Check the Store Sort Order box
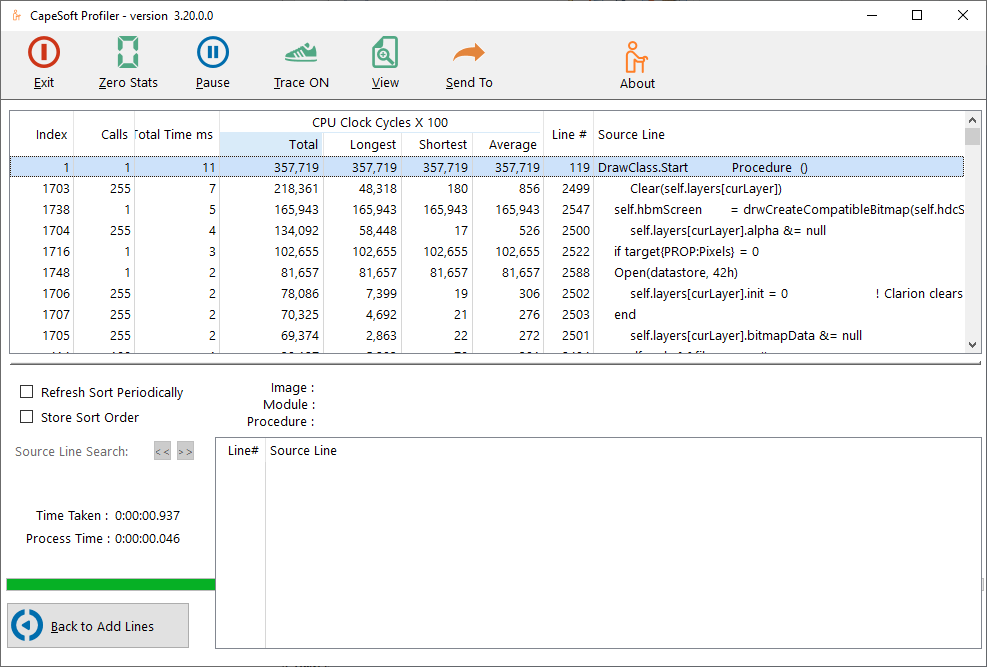Viewport: 987px width, 667px height. point(27,417)
